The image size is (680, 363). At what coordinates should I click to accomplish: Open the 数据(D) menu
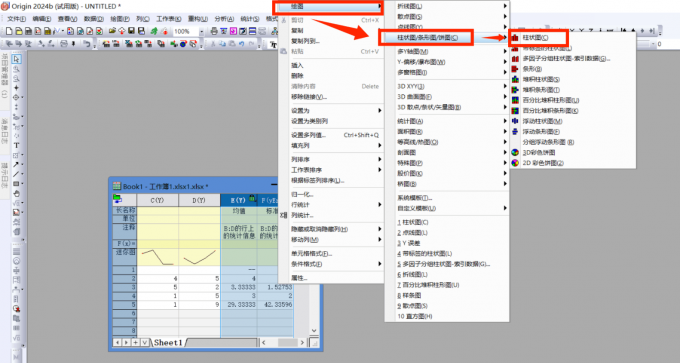(94, 19)
